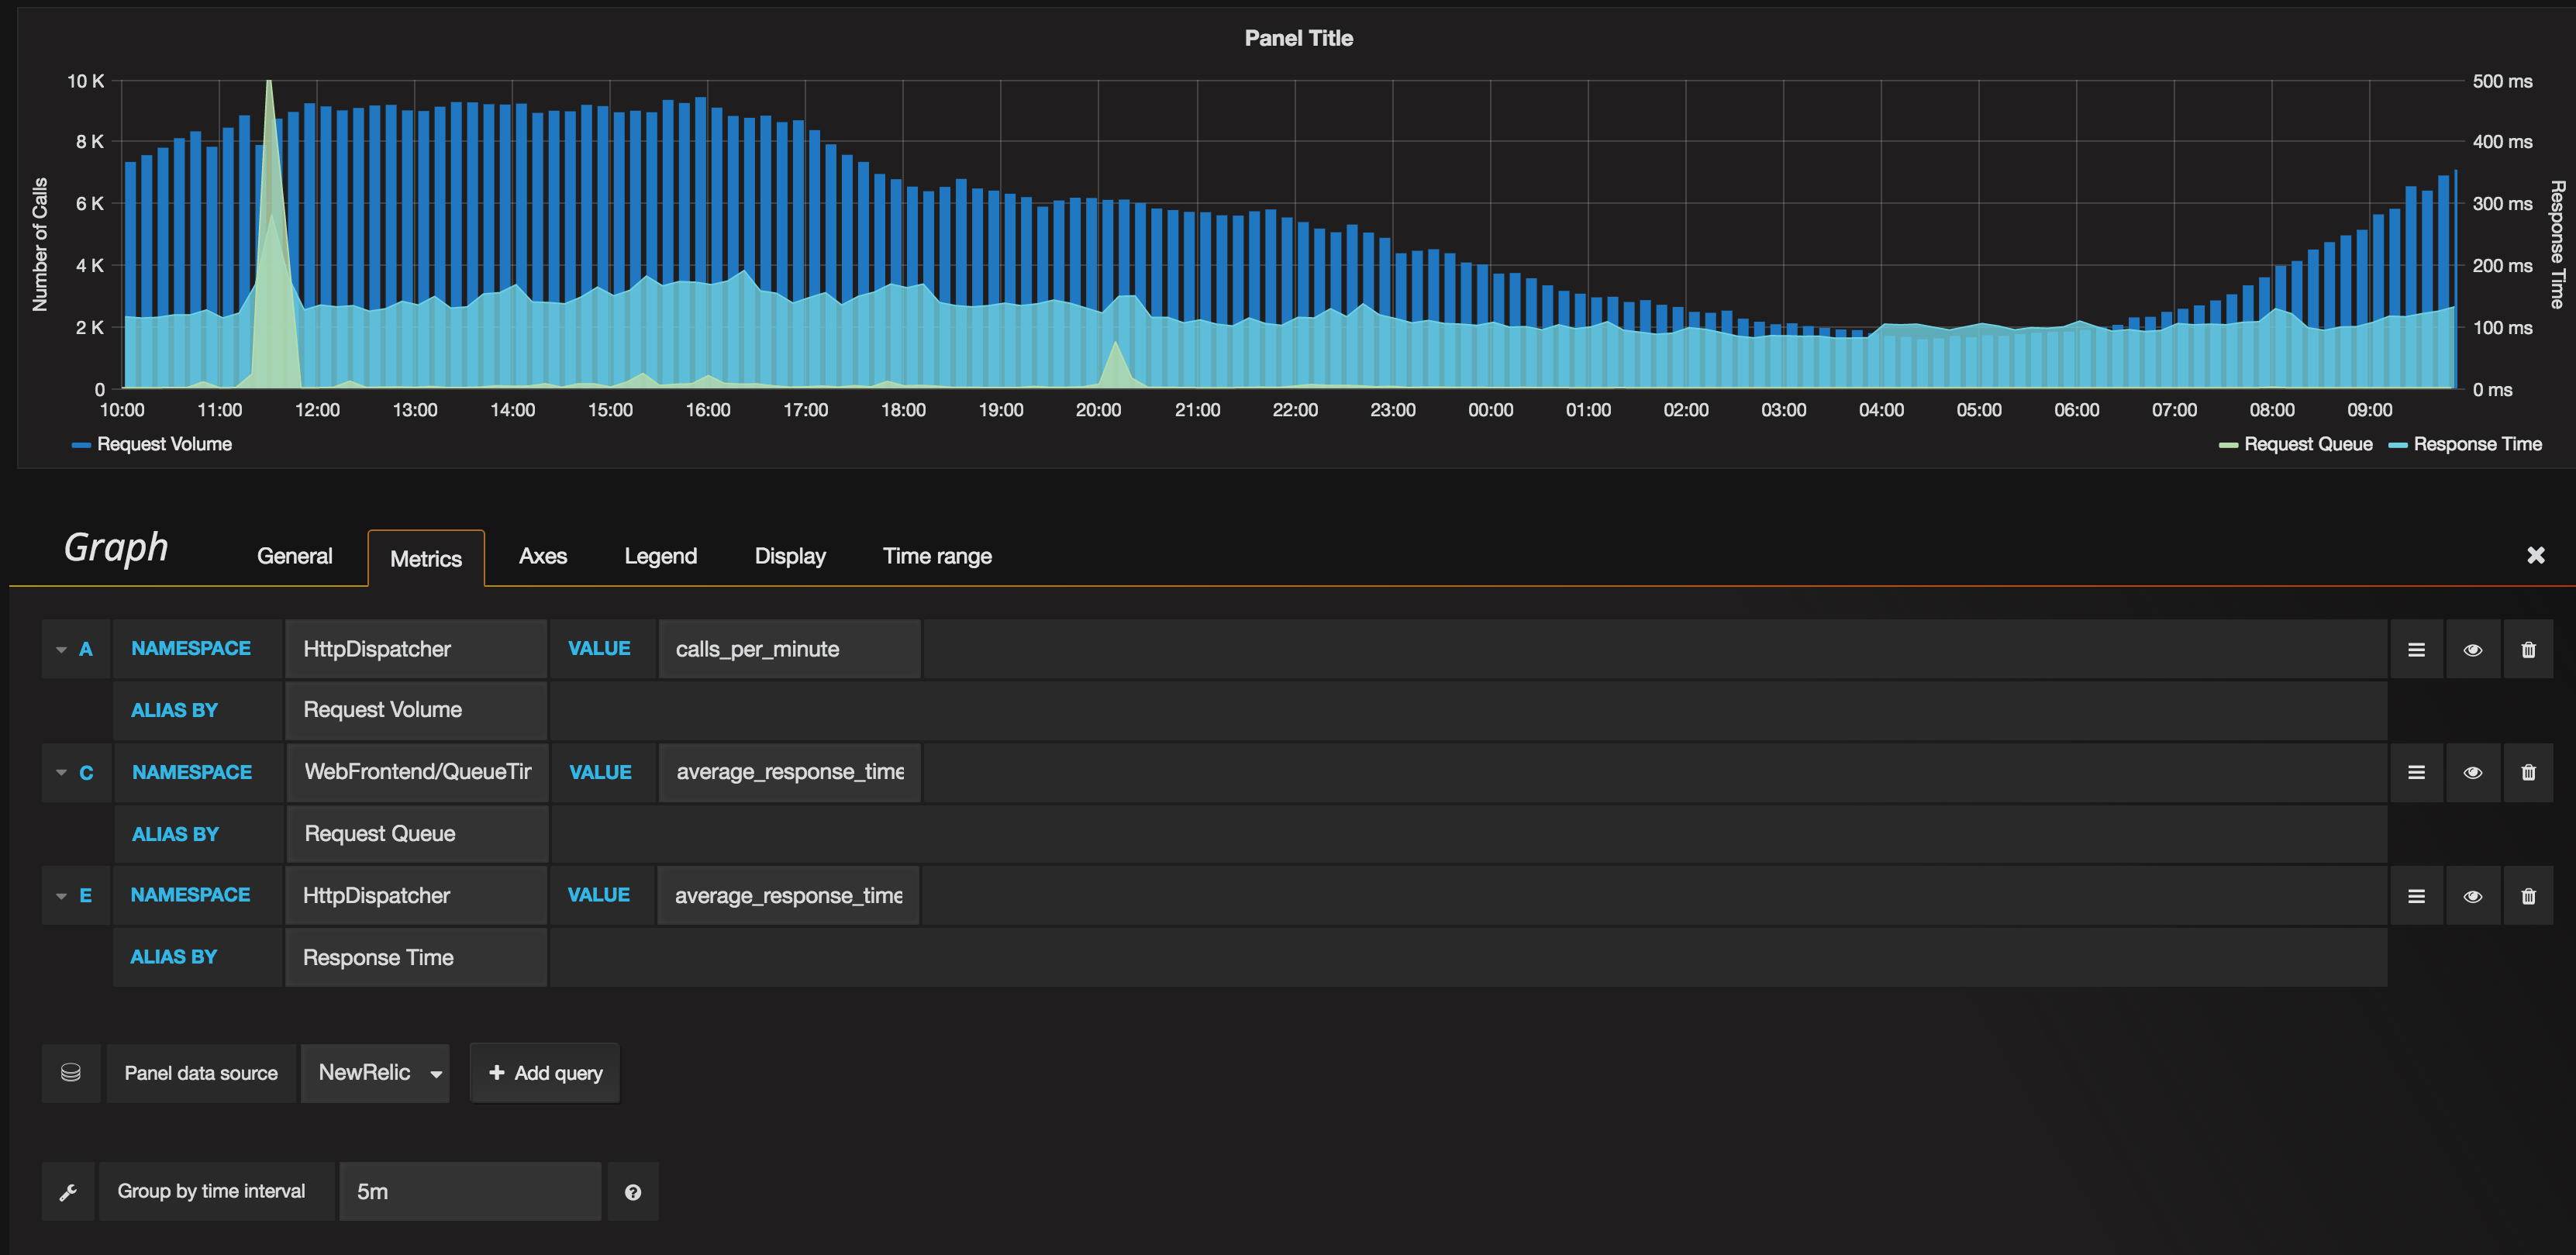Collapse query C using its arrow
2576x1255 pixels.
[x=61, y=773]
